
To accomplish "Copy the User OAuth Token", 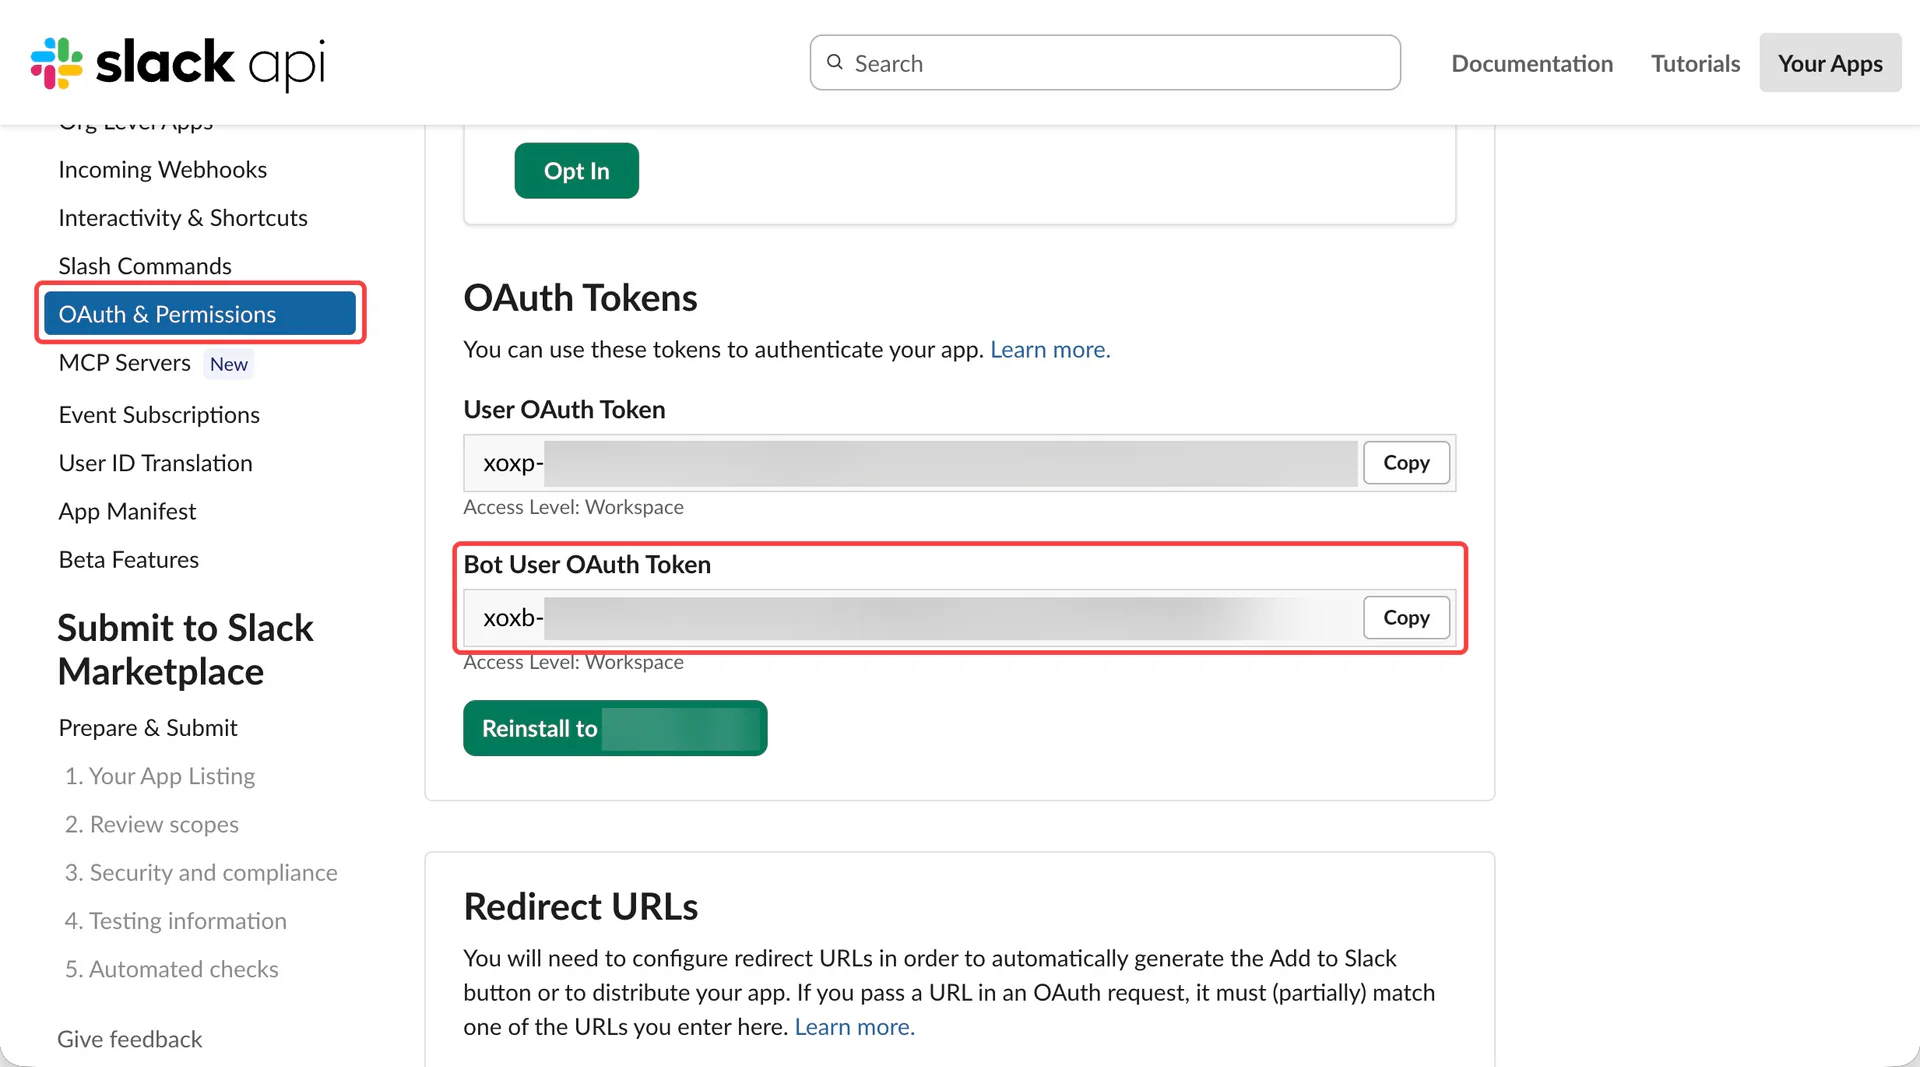I will (x=1406, y=463).
